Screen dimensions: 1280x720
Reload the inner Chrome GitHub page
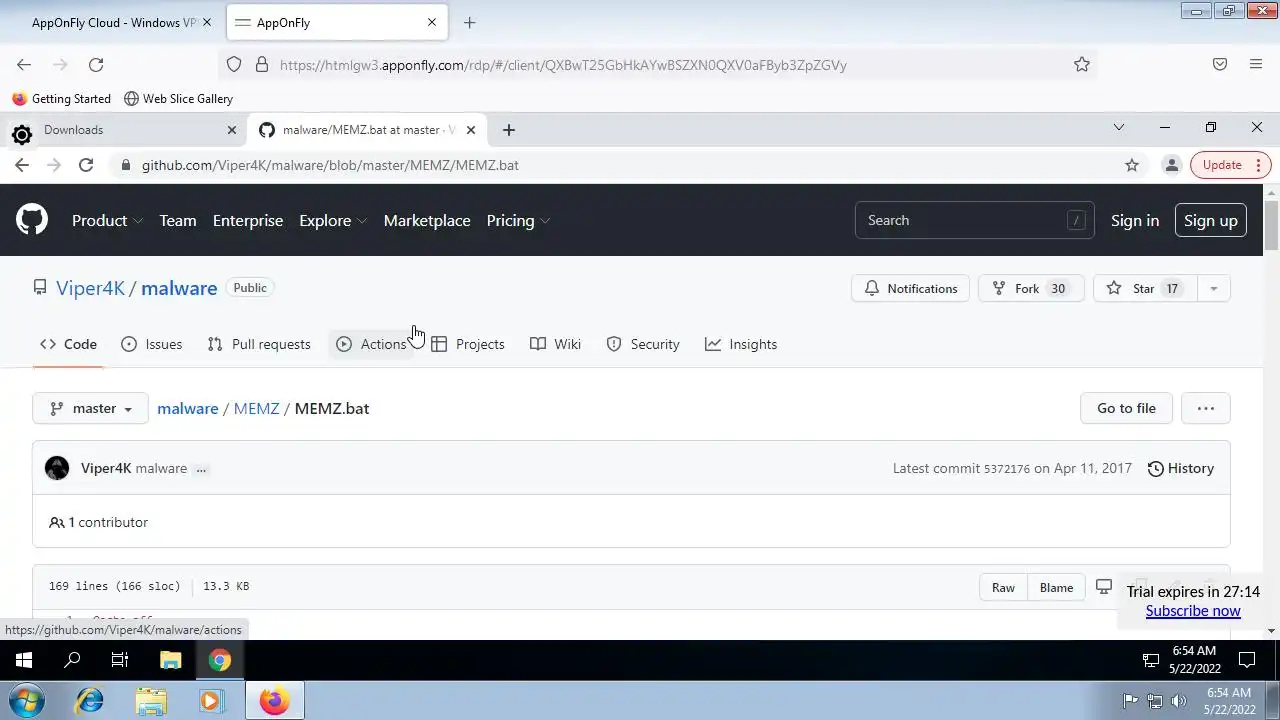pos(86,165)
